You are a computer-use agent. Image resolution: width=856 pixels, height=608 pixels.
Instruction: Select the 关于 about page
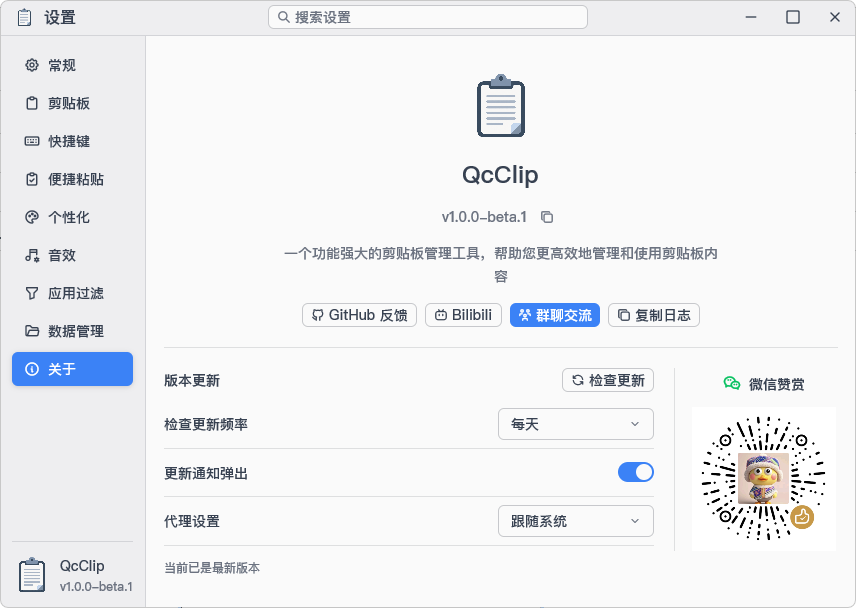click(x=72, y=369)
